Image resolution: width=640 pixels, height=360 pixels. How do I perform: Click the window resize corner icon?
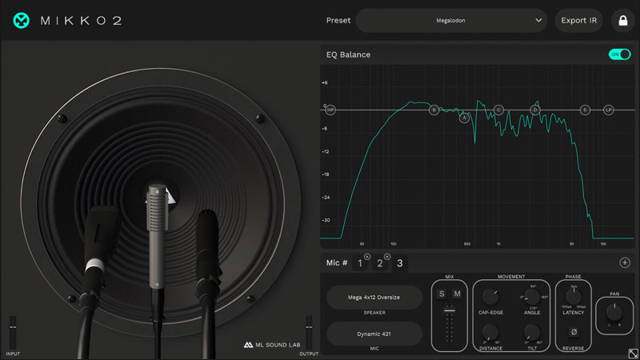pyautogui.click(x=633, y=353)
